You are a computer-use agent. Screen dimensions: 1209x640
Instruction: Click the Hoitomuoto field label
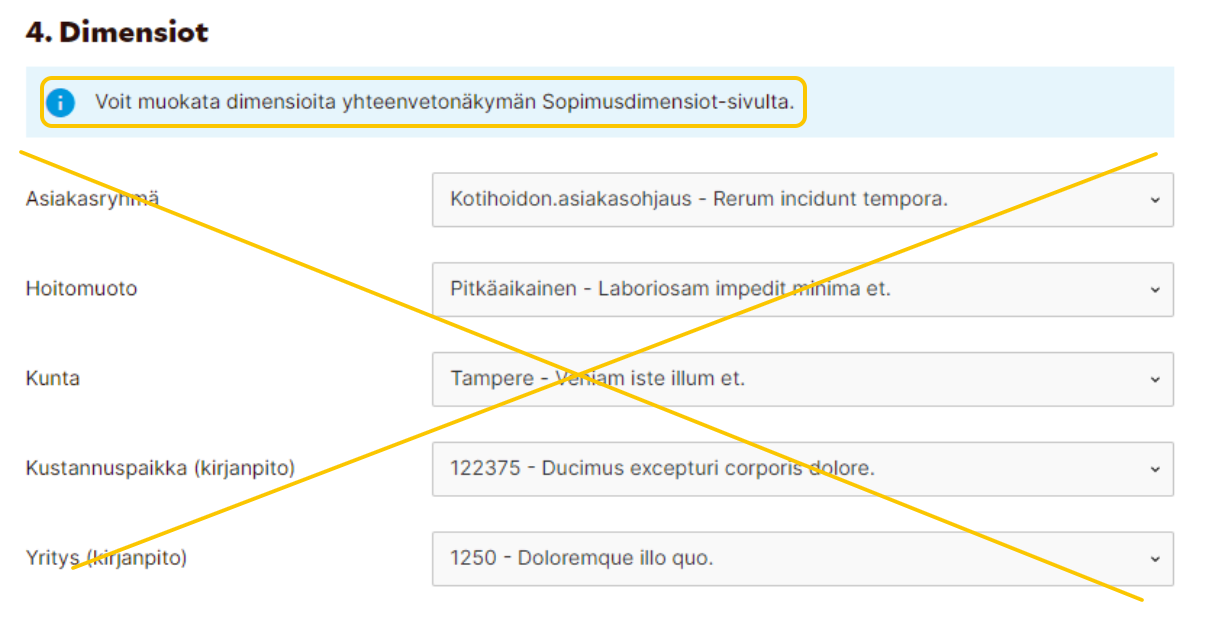click(x=81, y=289)
